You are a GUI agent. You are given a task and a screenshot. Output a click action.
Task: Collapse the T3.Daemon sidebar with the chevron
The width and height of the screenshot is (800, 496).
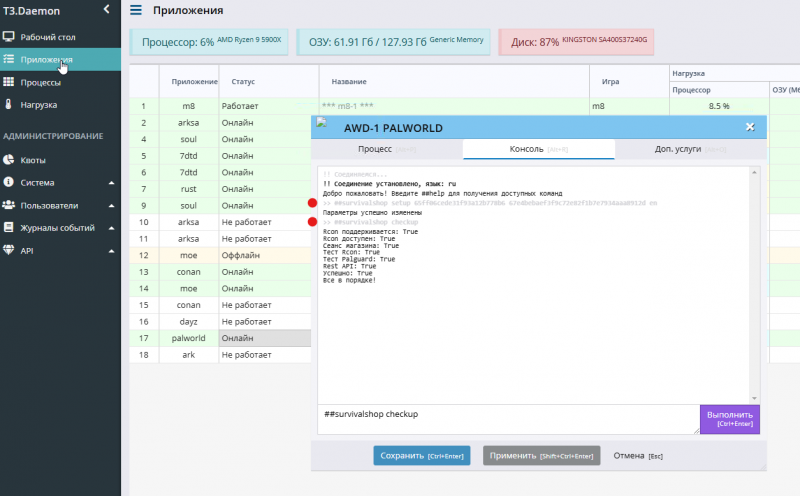tap(106, 9)
